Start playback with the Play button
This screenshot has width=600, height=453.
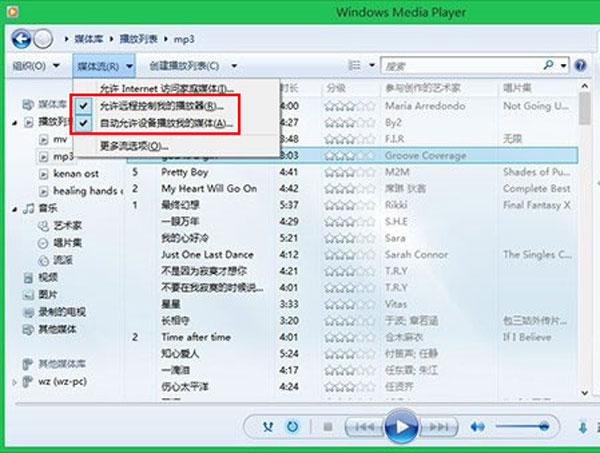(401, 426)
